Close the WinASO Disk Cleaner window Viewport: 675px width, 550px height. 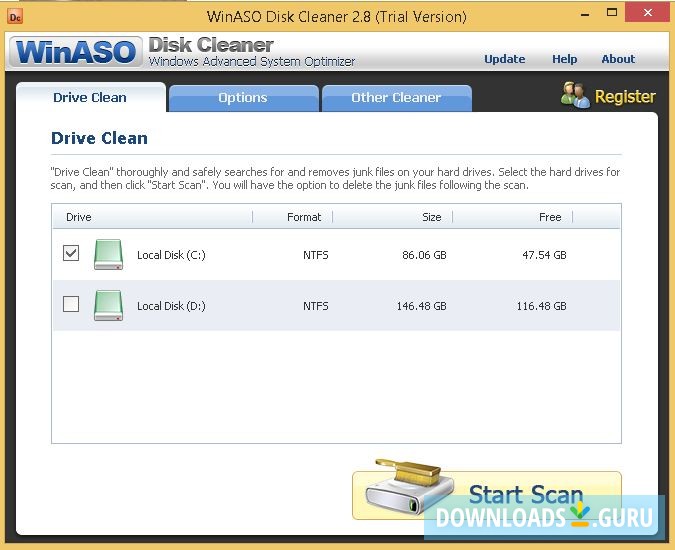click(647, 12)
